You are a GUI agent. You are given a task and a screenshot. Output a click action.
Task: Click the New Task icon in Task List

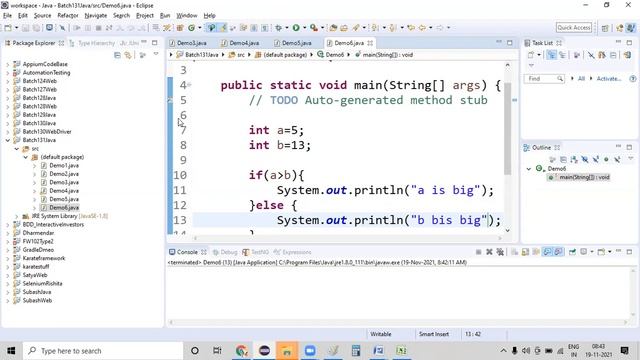point(531,55)
